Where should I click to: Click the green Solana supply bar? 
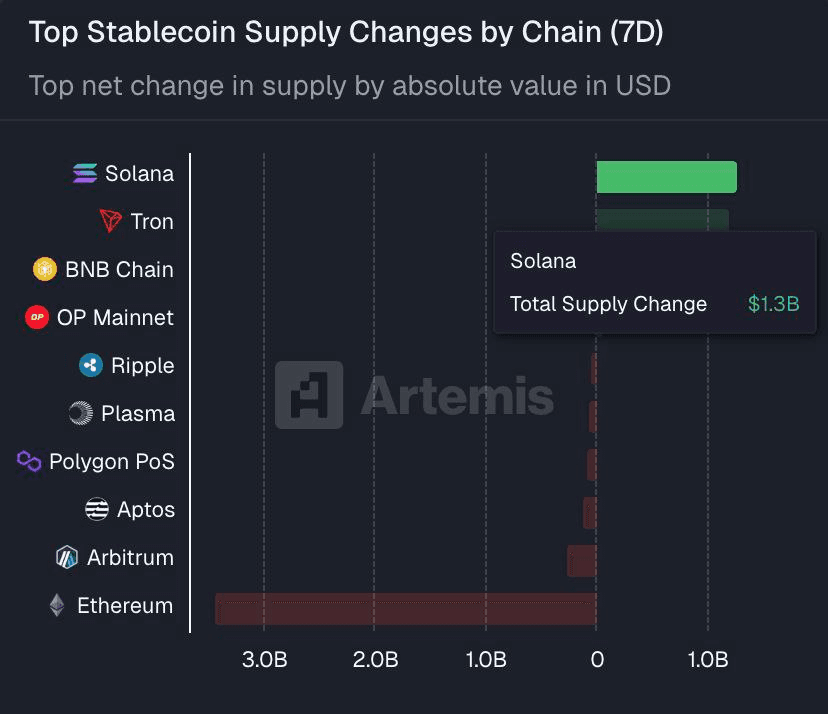pyautogui.click(x=666, y=177)
